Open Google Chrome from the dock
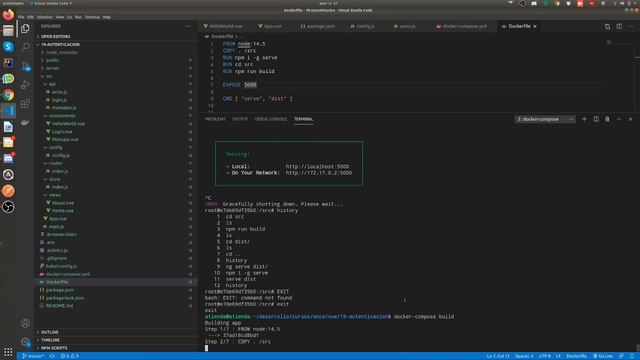 click(8, 95)
